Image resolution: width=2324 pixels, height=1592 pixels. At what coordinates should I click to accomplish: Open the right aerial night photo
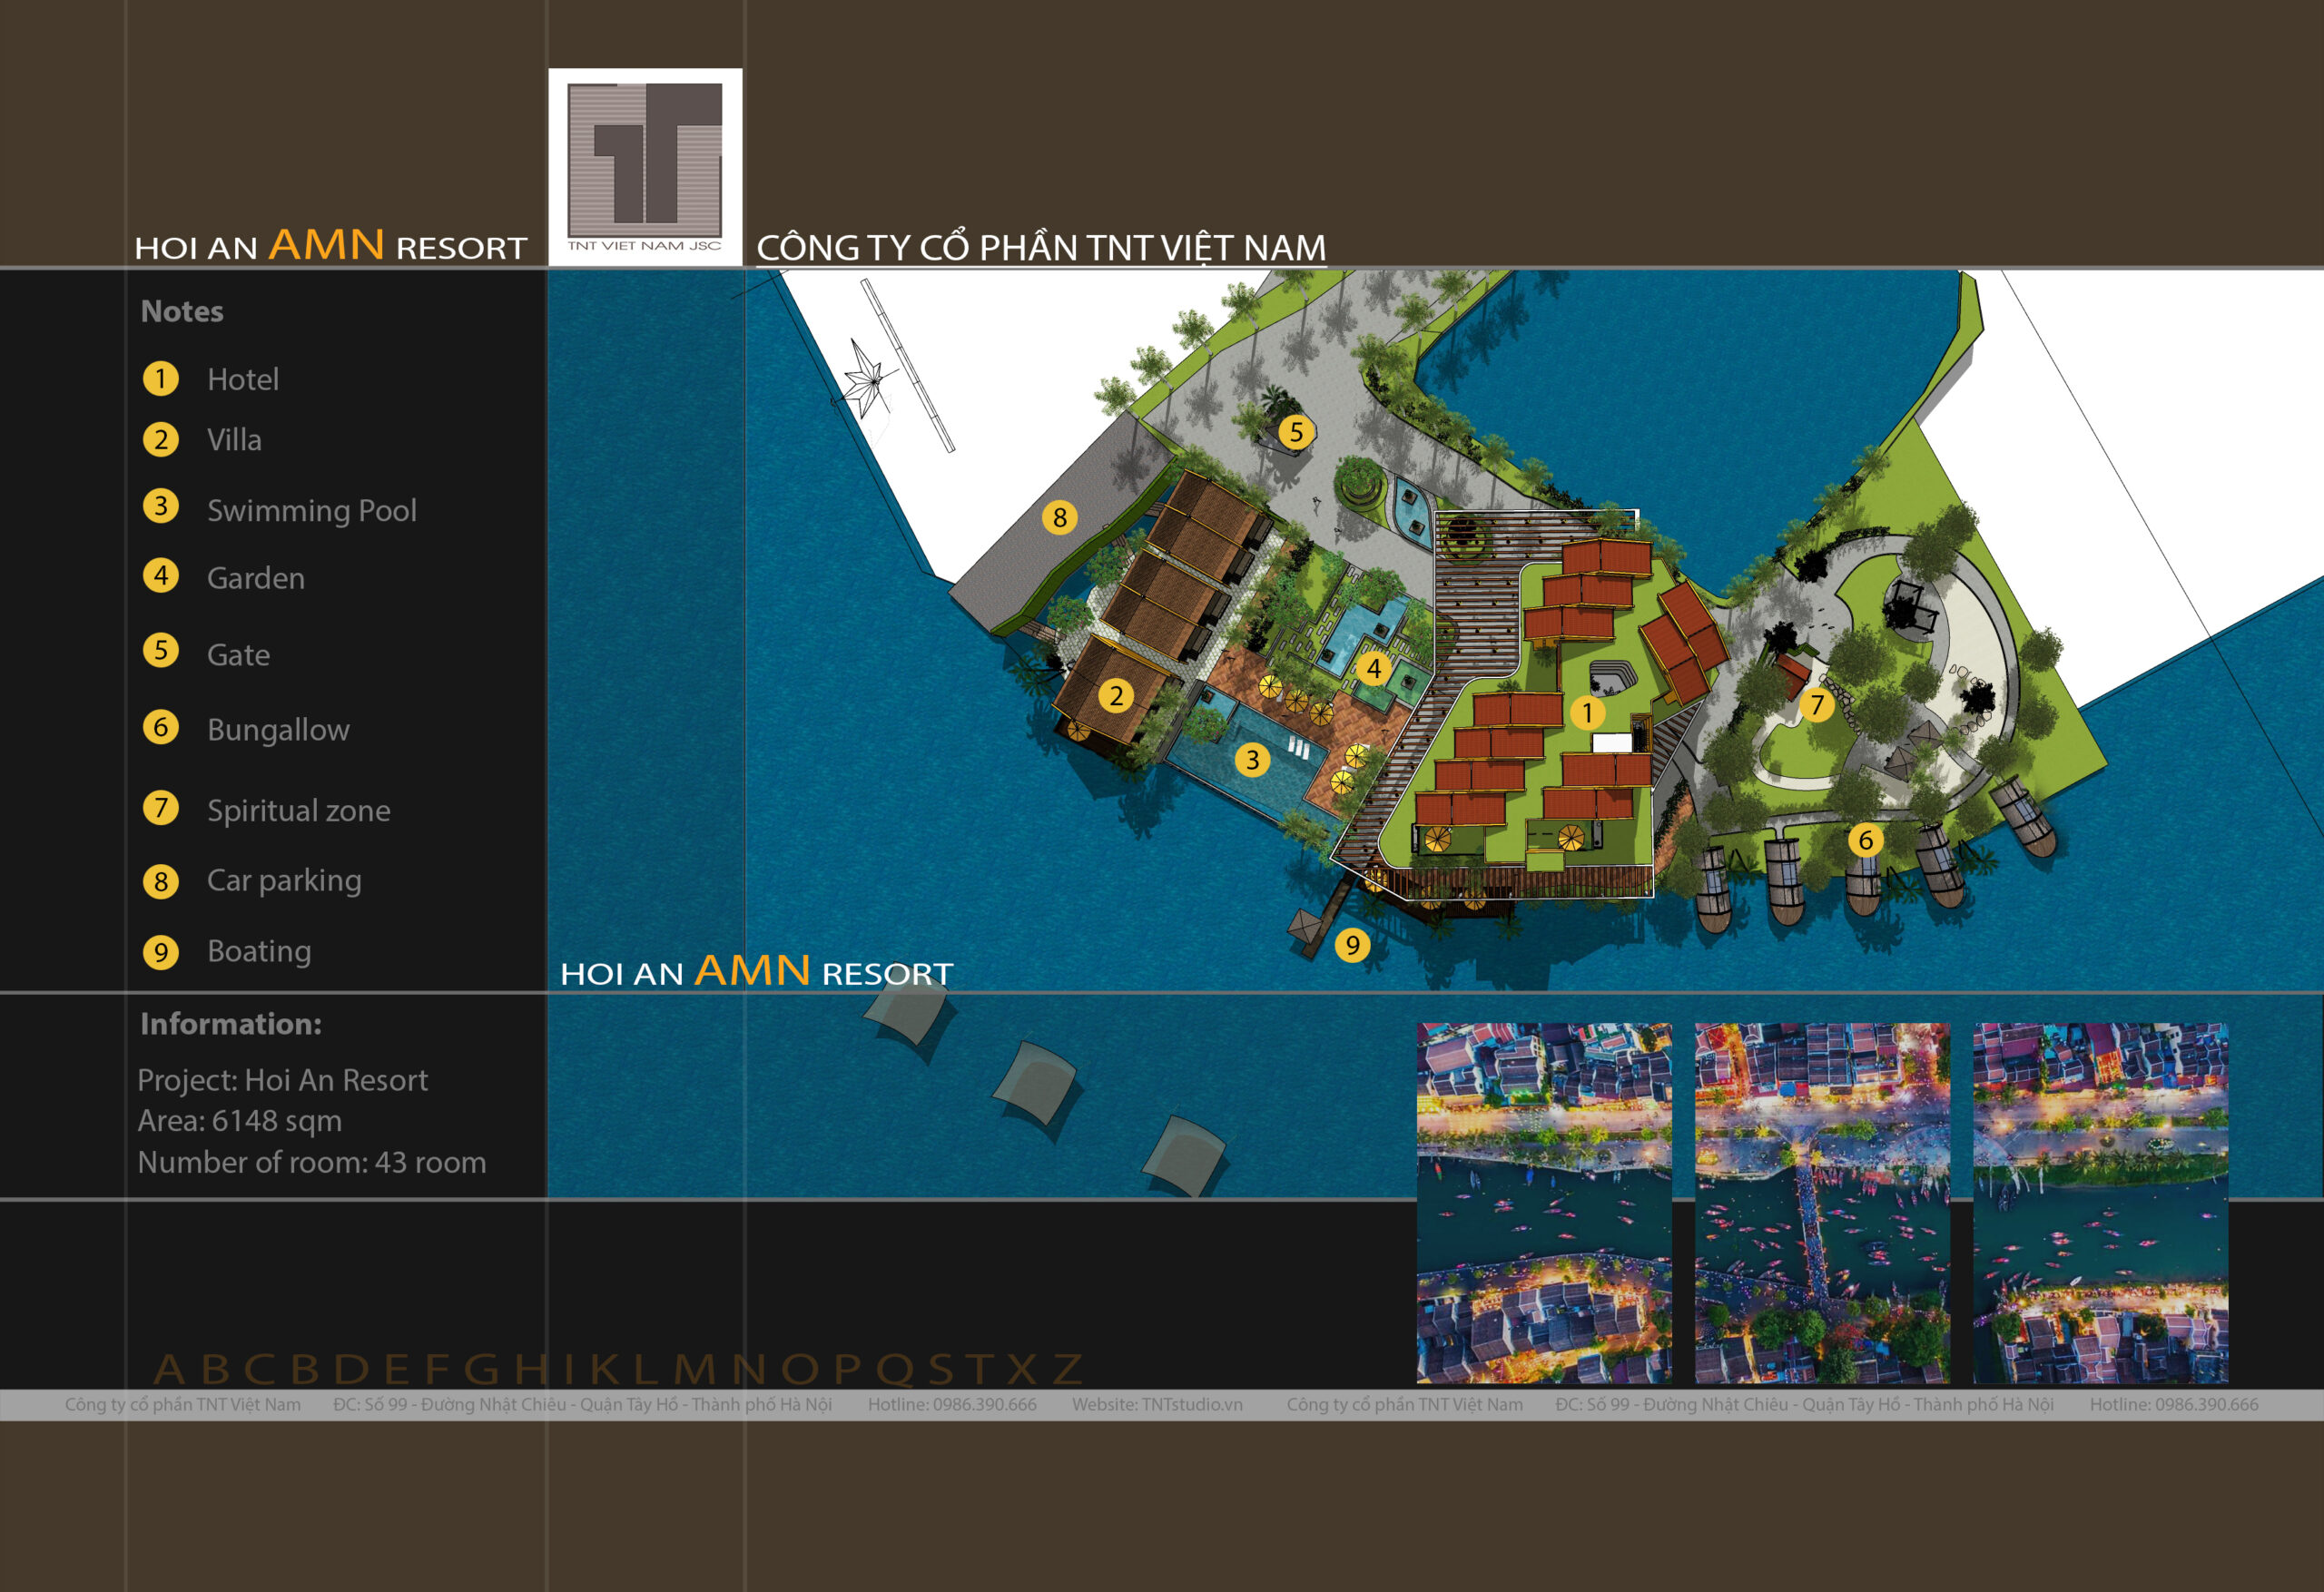pos(2100,1203)
